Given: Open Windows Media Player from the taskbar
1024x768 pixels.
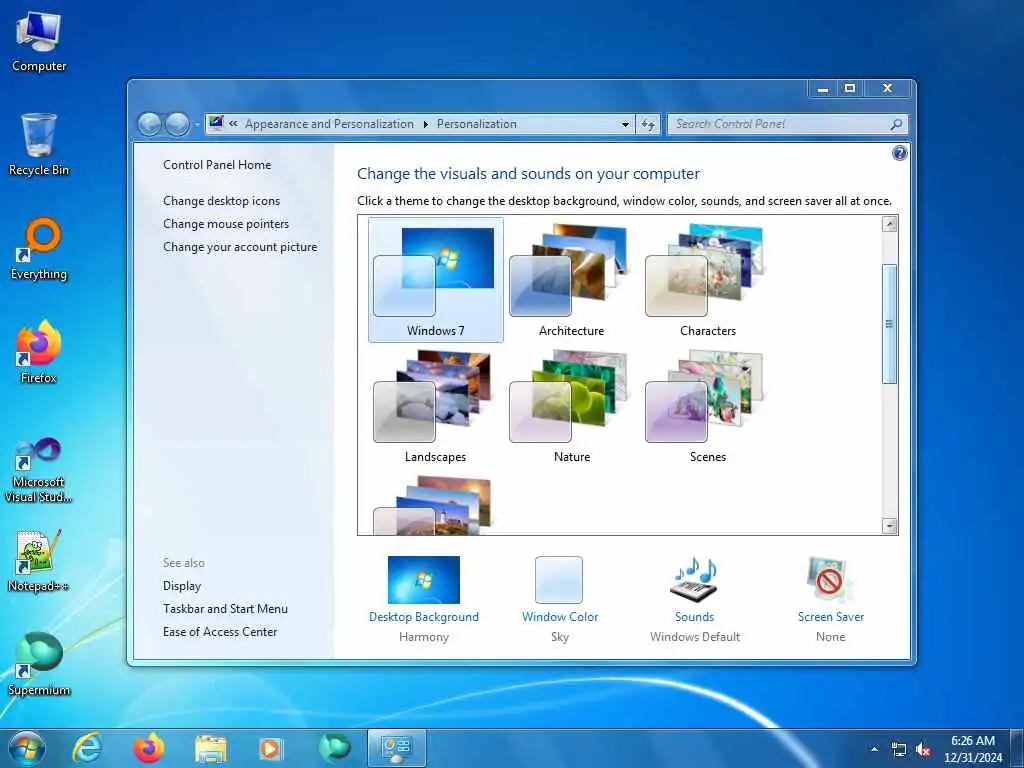Looking at the screenshot, I should pyautogui.click(x=270, y=748).
